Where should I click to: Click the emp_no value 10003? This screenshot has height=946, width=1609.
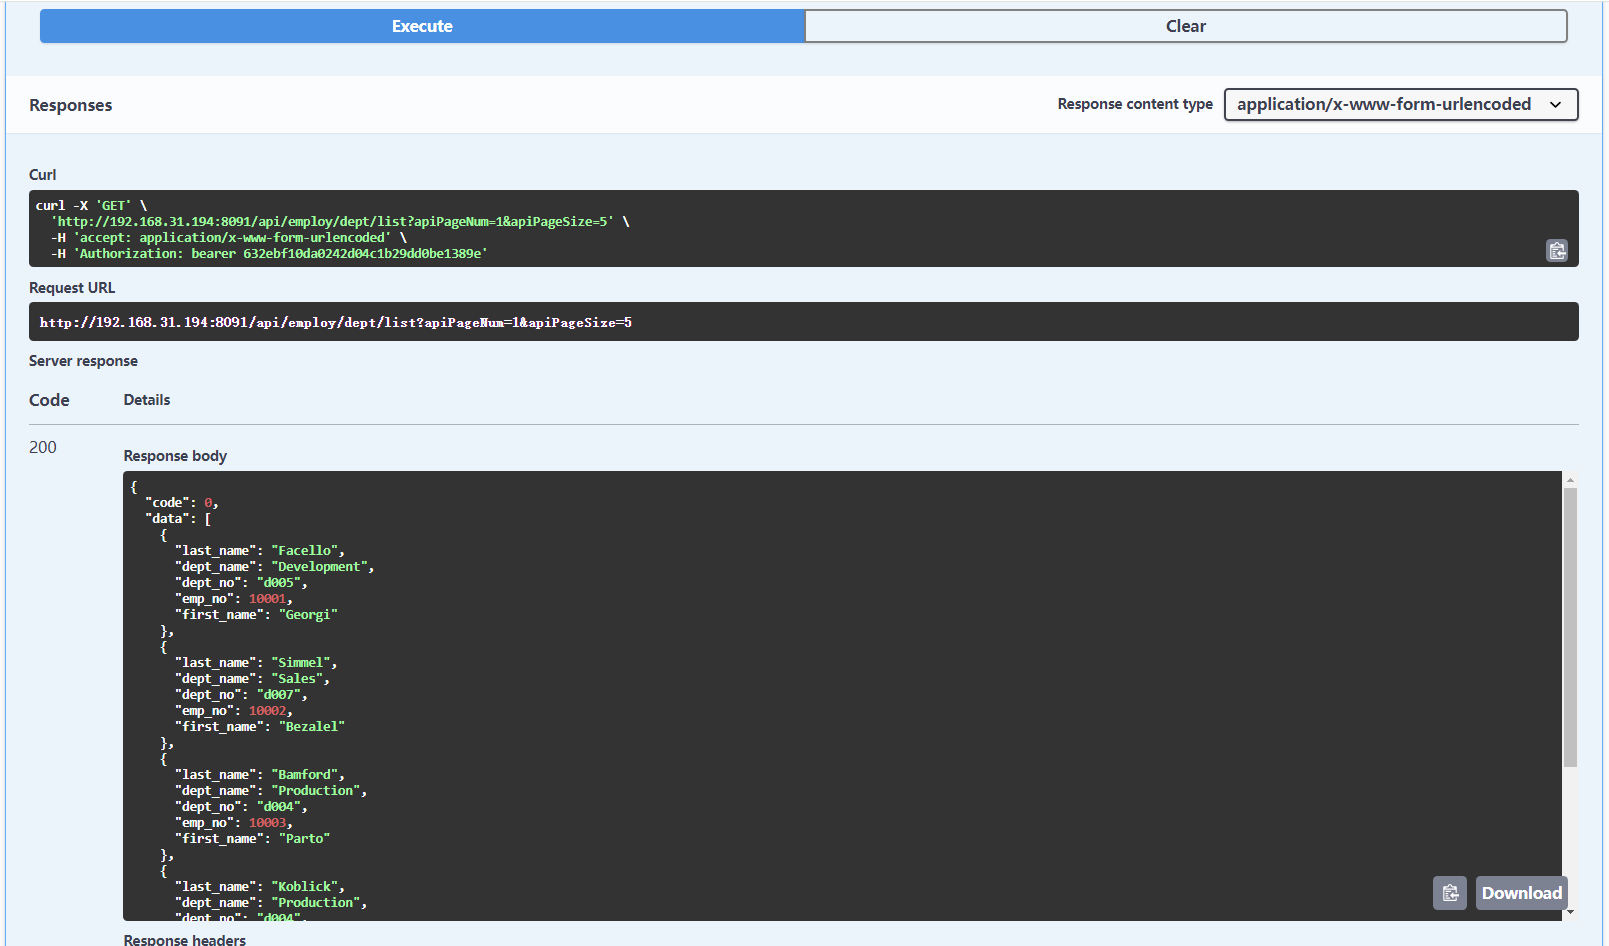point(267,822)
